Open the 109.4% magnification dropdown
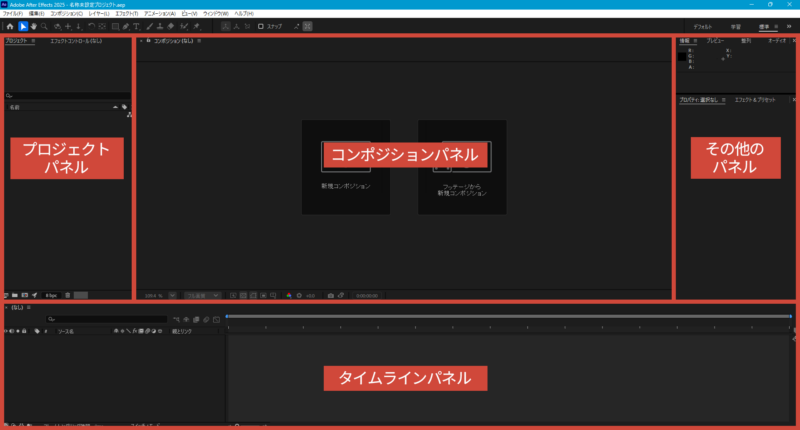The width and height of the screenshot is (800, 430). tap(172, 295)
